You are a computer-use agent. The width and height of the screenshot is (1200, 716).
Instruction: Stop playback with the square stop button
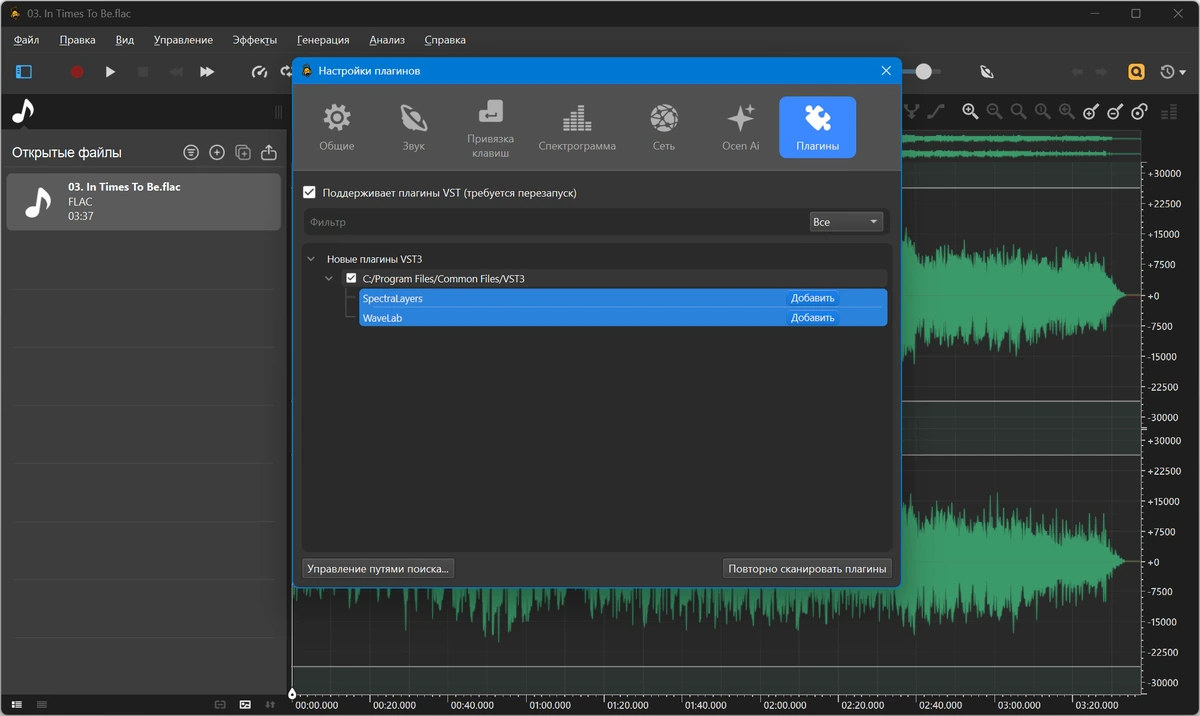pyautogui.click(x=143, y=72)
